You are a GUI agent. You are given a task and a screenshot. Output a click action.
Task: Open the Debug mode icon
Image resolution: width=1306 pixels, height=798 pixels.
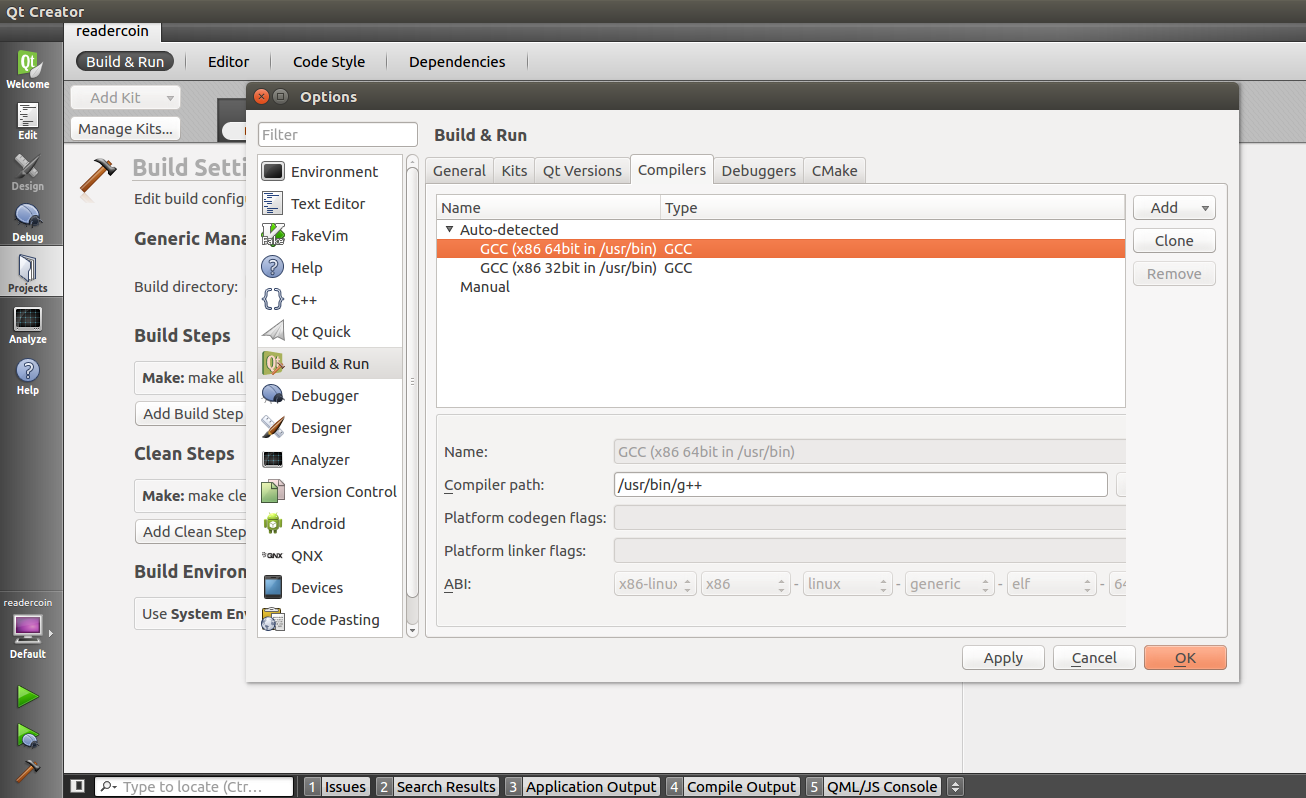(x=28, y=223)
